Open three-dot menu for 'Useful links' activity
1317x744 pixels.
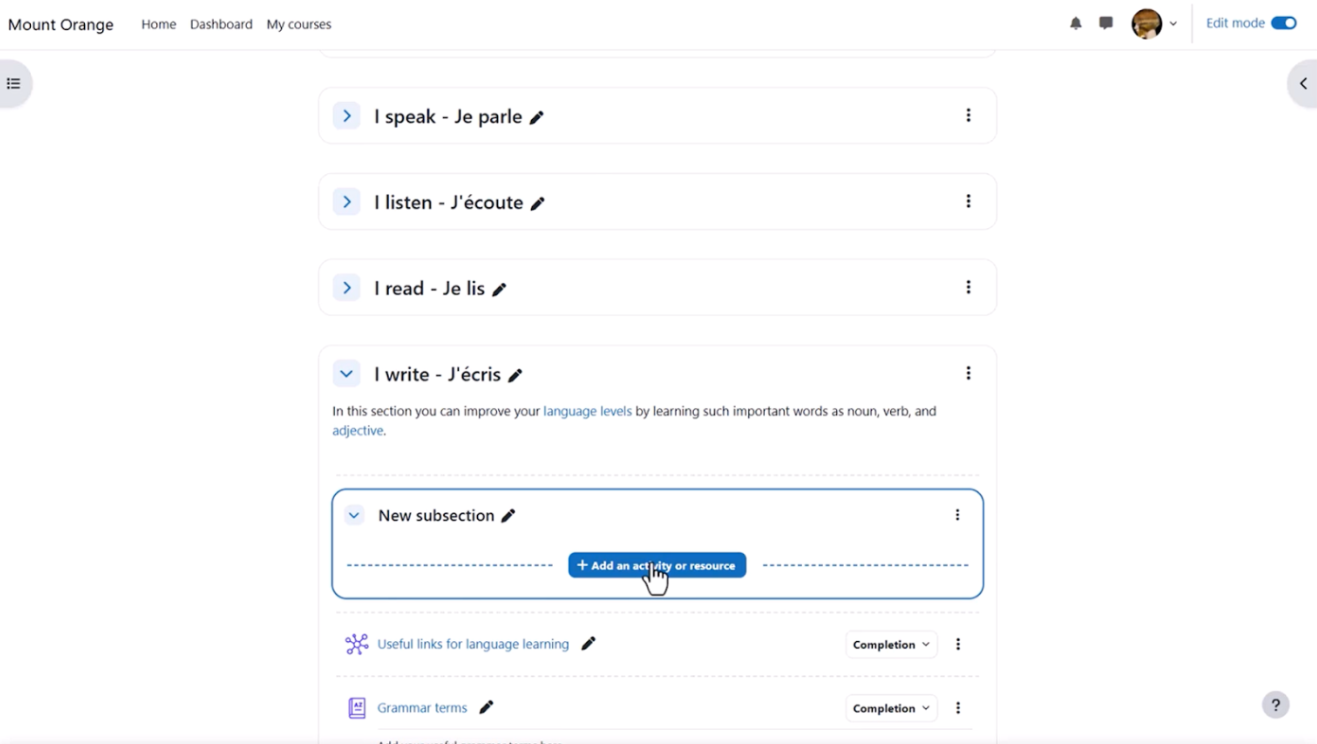[958, 645]
